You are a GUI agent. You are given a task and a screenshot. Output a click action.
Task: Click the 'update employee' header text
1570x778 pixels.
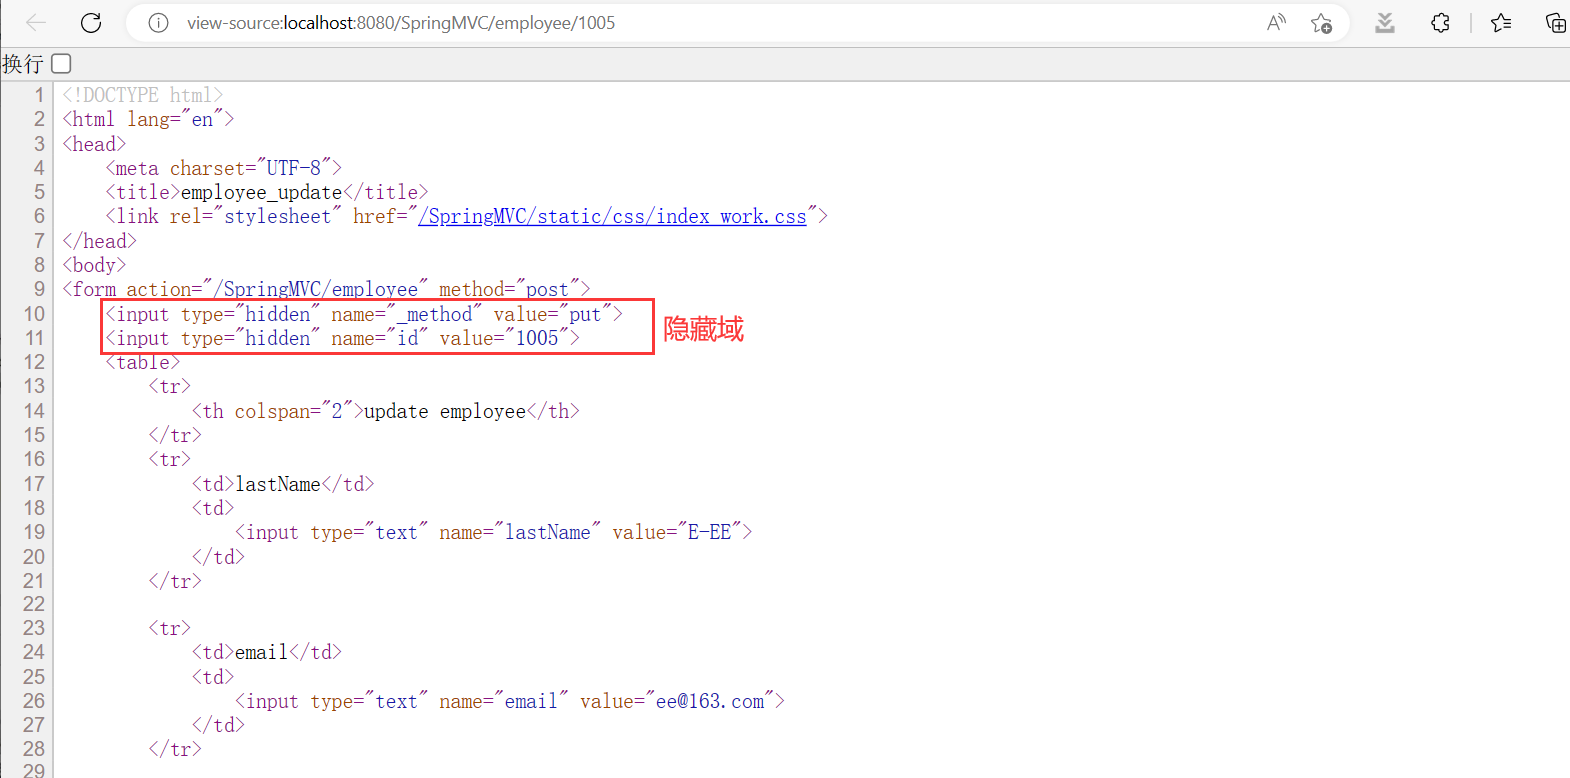pyautogui.click(x=445, y=411)
